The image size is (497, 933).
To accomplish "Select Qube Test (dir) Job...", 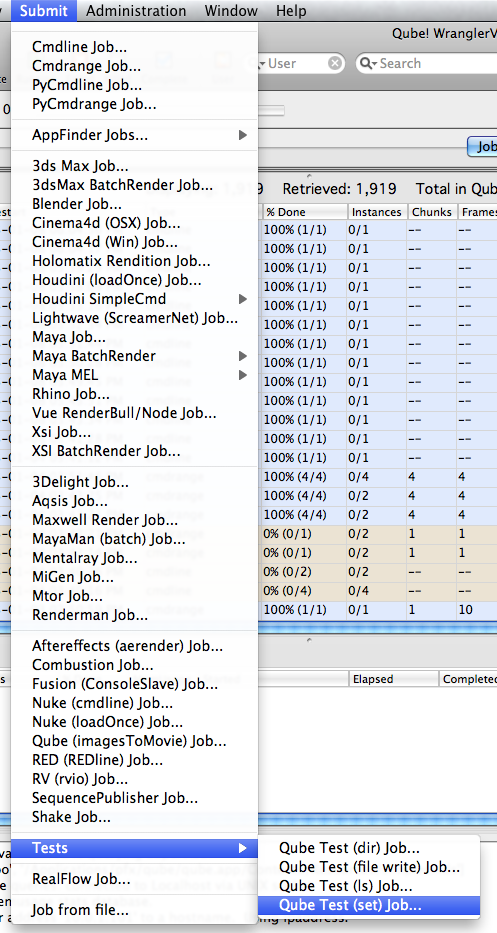I will coord(368,848).
